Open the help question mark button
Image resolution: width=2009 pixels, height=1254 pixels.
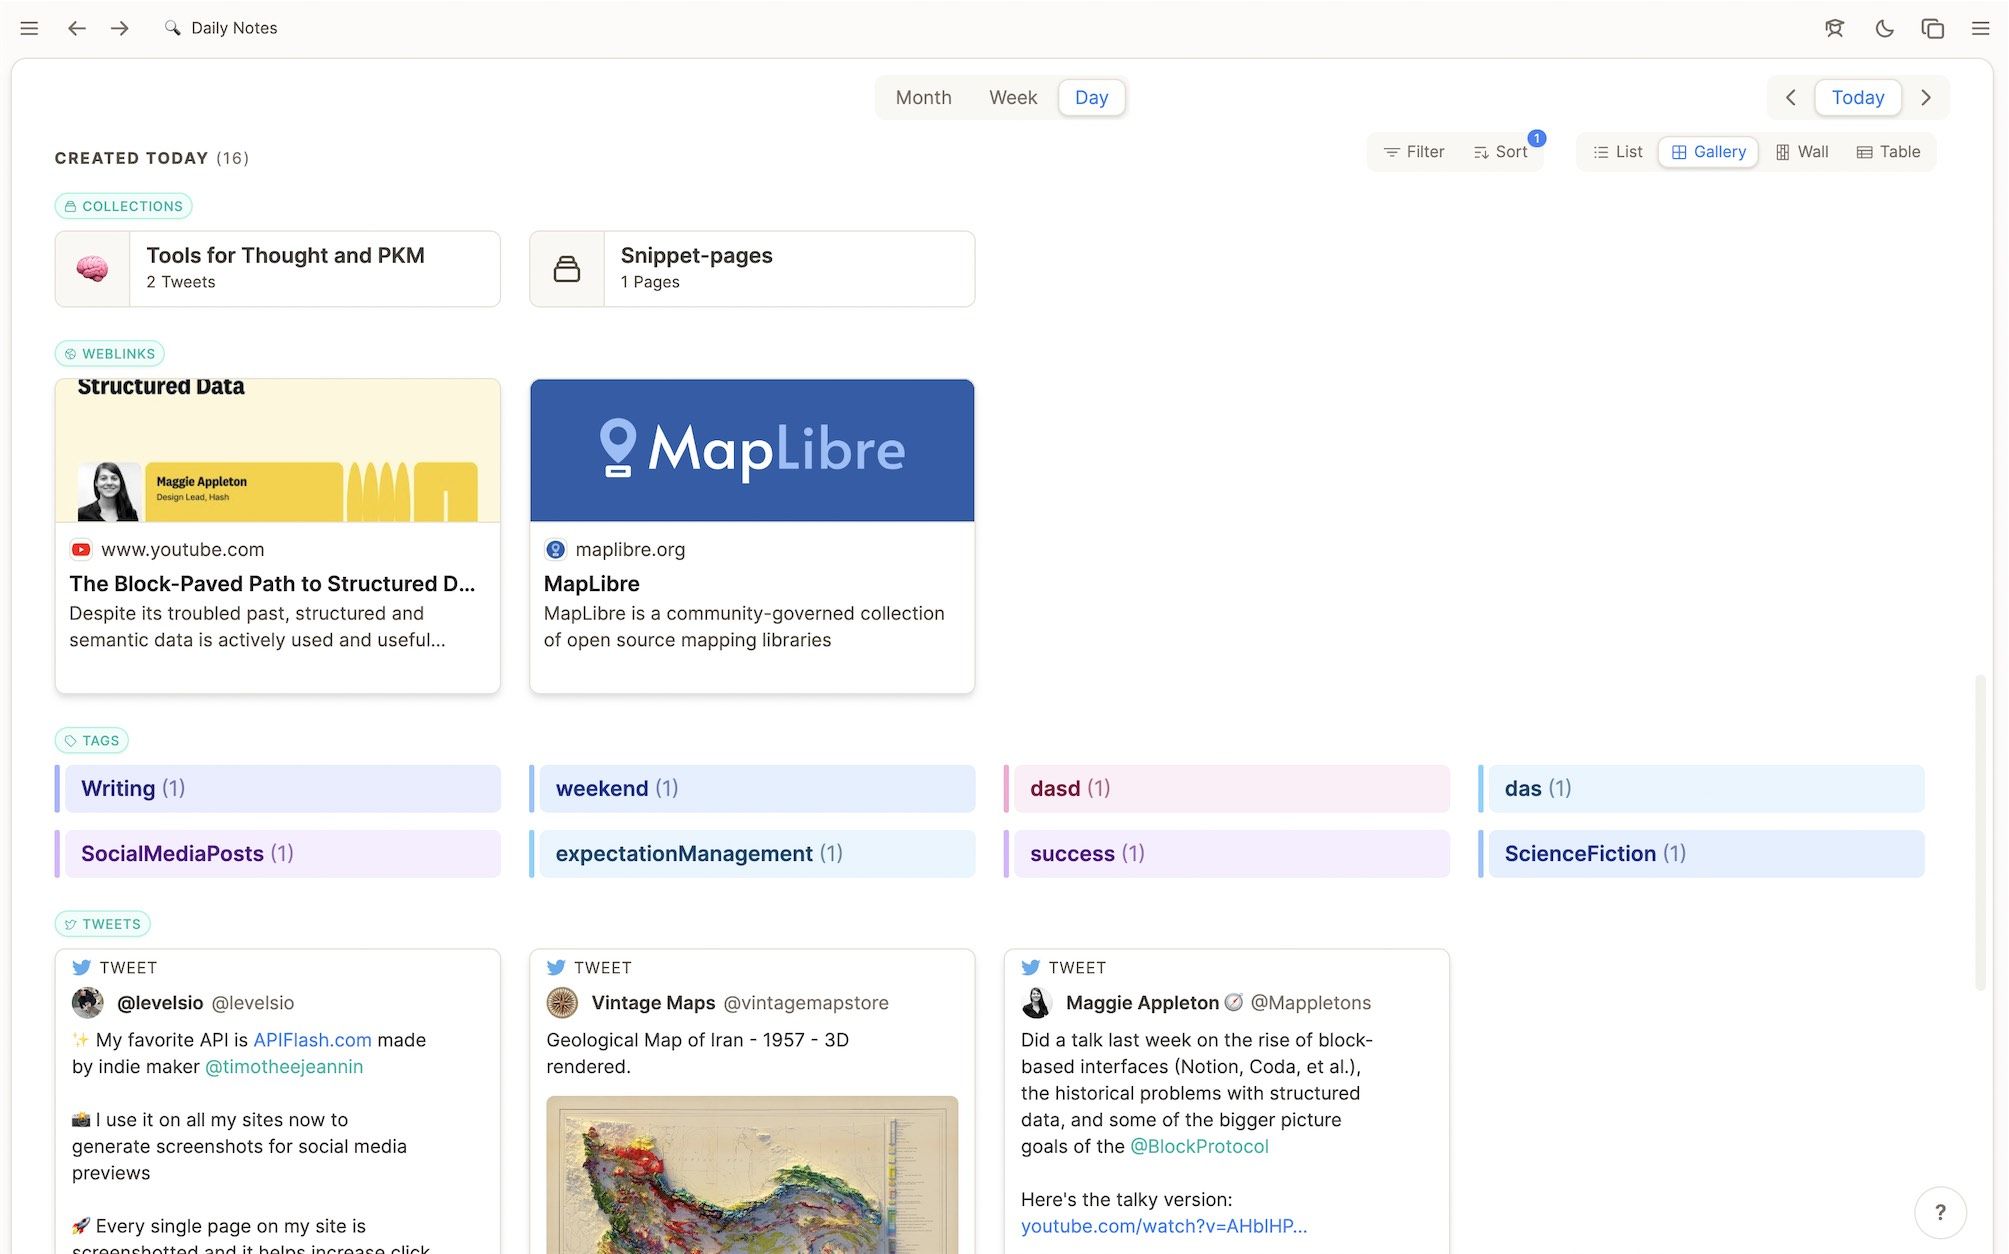point(1940,1212)
